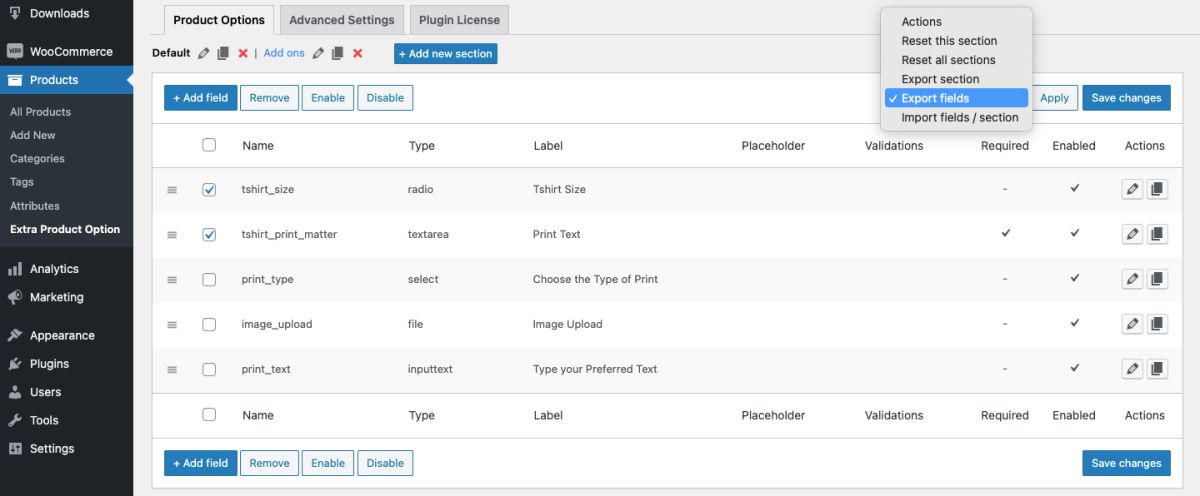Click the top Add field button

pyautogui.click(x=200, y=98)
